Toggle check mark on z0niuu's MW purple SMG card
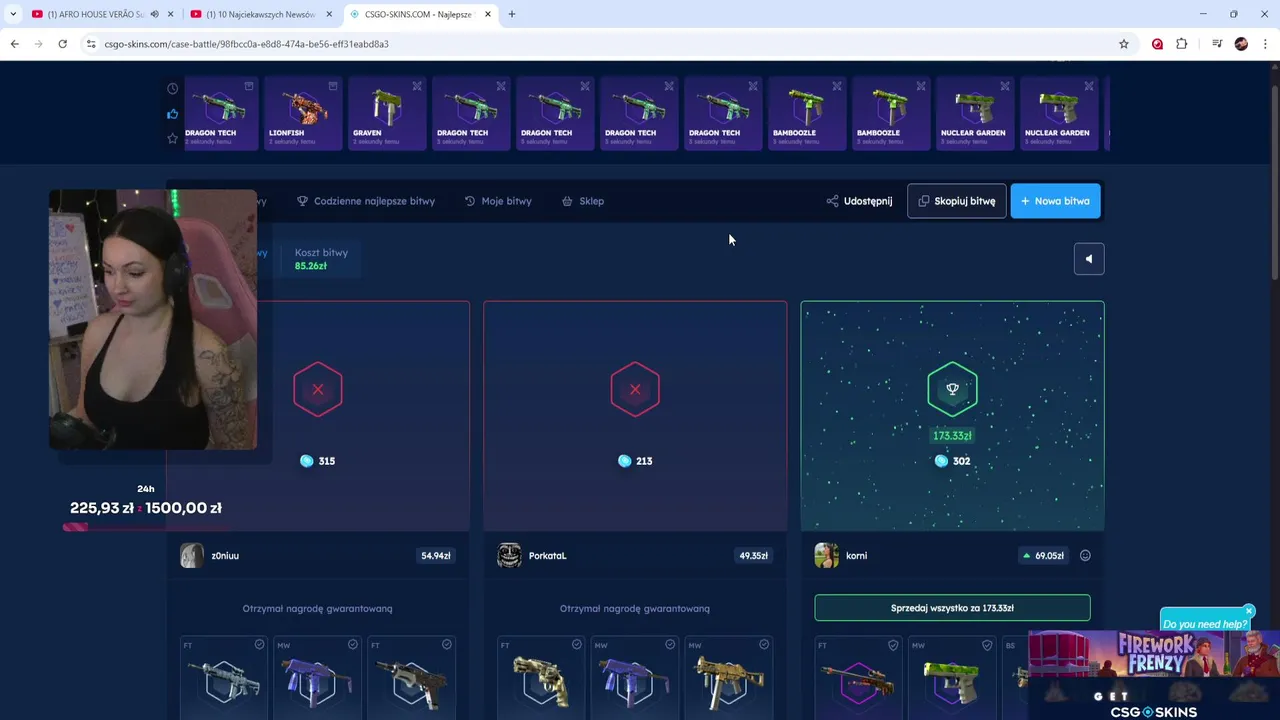Image resolution: width=1280 pixels, height=720 pixels. tap(352, 645)
